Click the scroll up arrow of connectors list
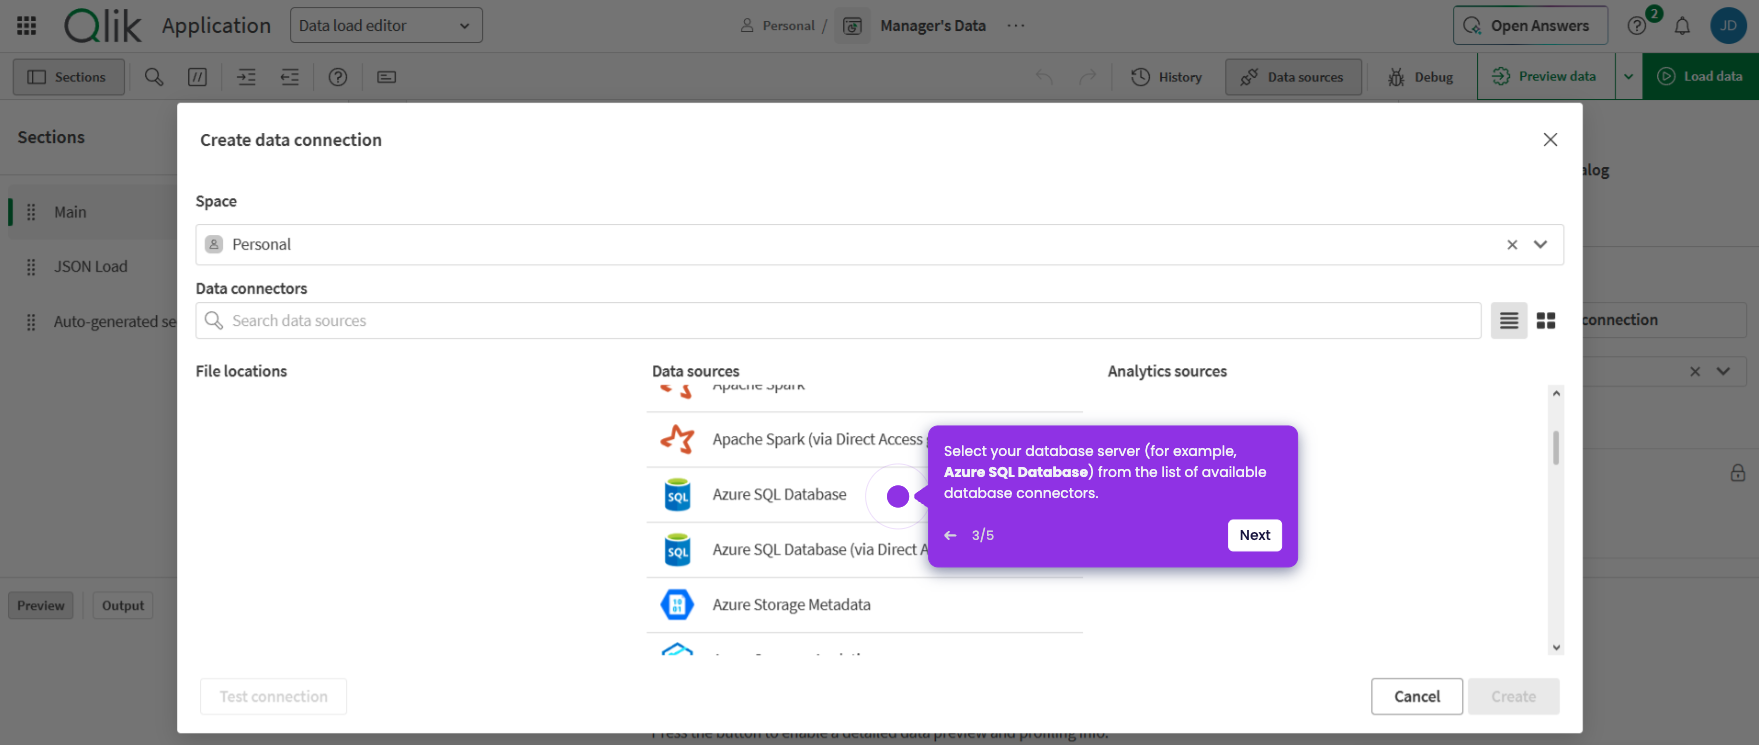This screenshot has height=745, width=1759. (1556, 394)
